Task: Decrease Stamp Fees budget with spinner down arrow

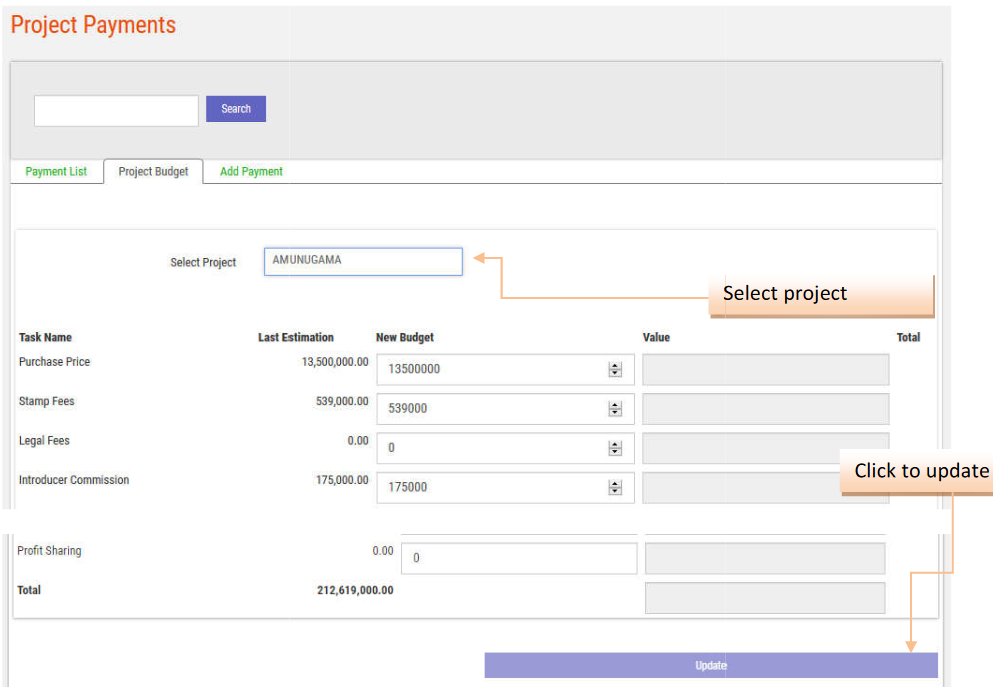Action: [x=615, y=413]
